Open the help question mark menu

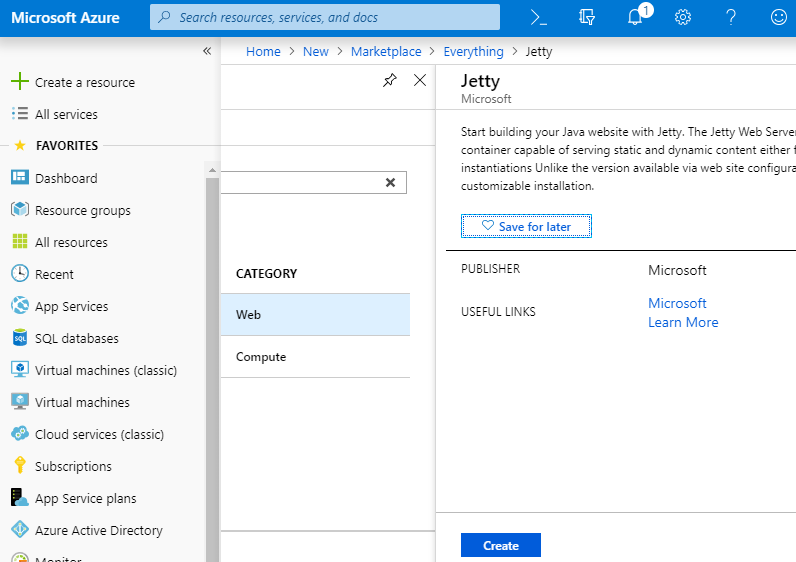[731, 17]
